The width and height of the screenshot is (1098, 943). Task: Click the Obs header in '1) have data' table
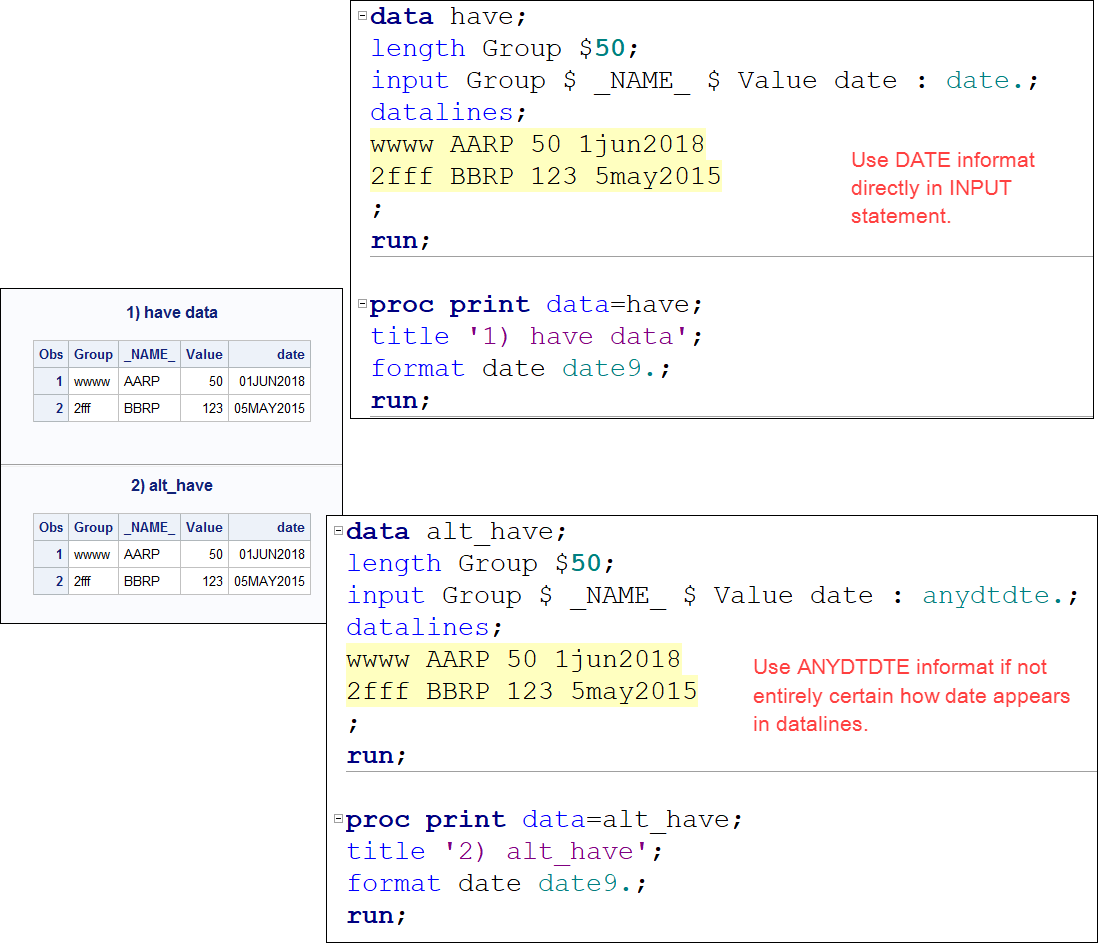(x=51, y=354)
